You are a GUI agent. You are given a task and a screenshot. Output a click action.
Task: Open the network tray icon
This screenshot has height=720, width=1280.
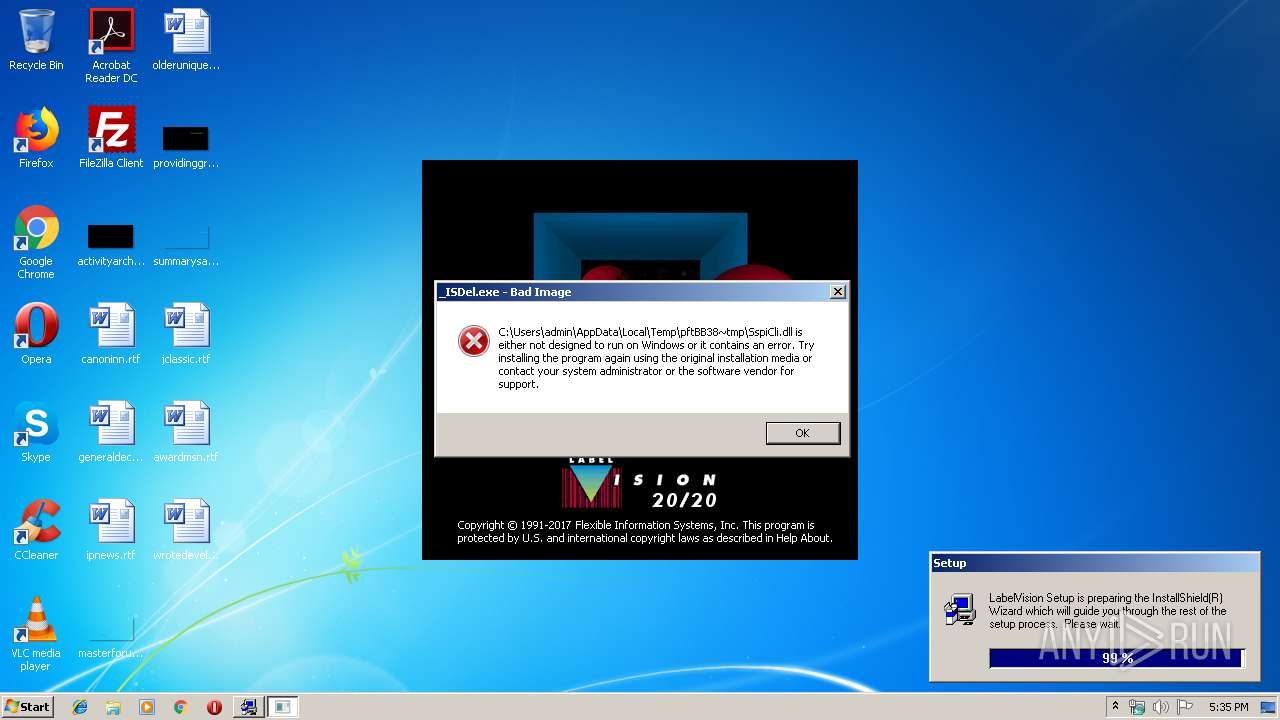pyautogui.click(x=1137, y=707)
